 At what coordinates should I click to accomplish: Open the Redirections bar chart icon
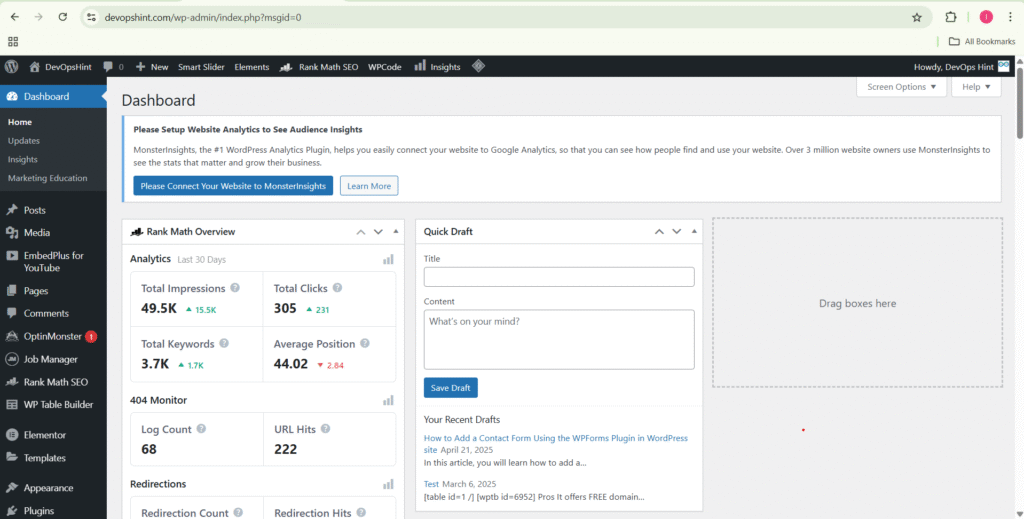[x=389, y=484]
